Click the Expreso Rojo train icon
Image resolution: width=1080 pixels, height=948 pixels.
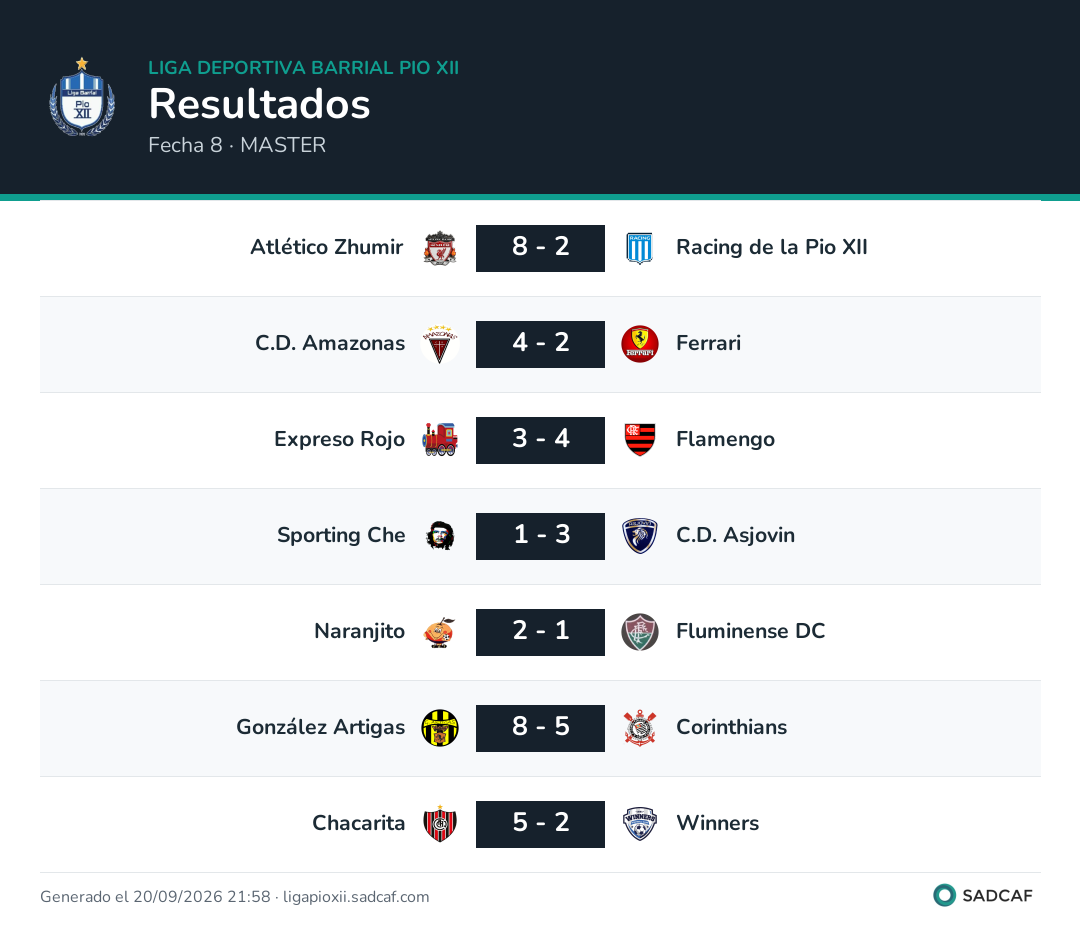pos(439,440)
